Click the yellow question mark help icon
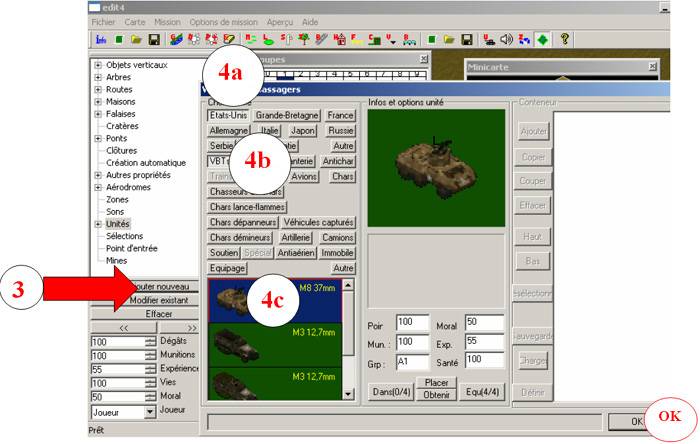 [565, 40]
